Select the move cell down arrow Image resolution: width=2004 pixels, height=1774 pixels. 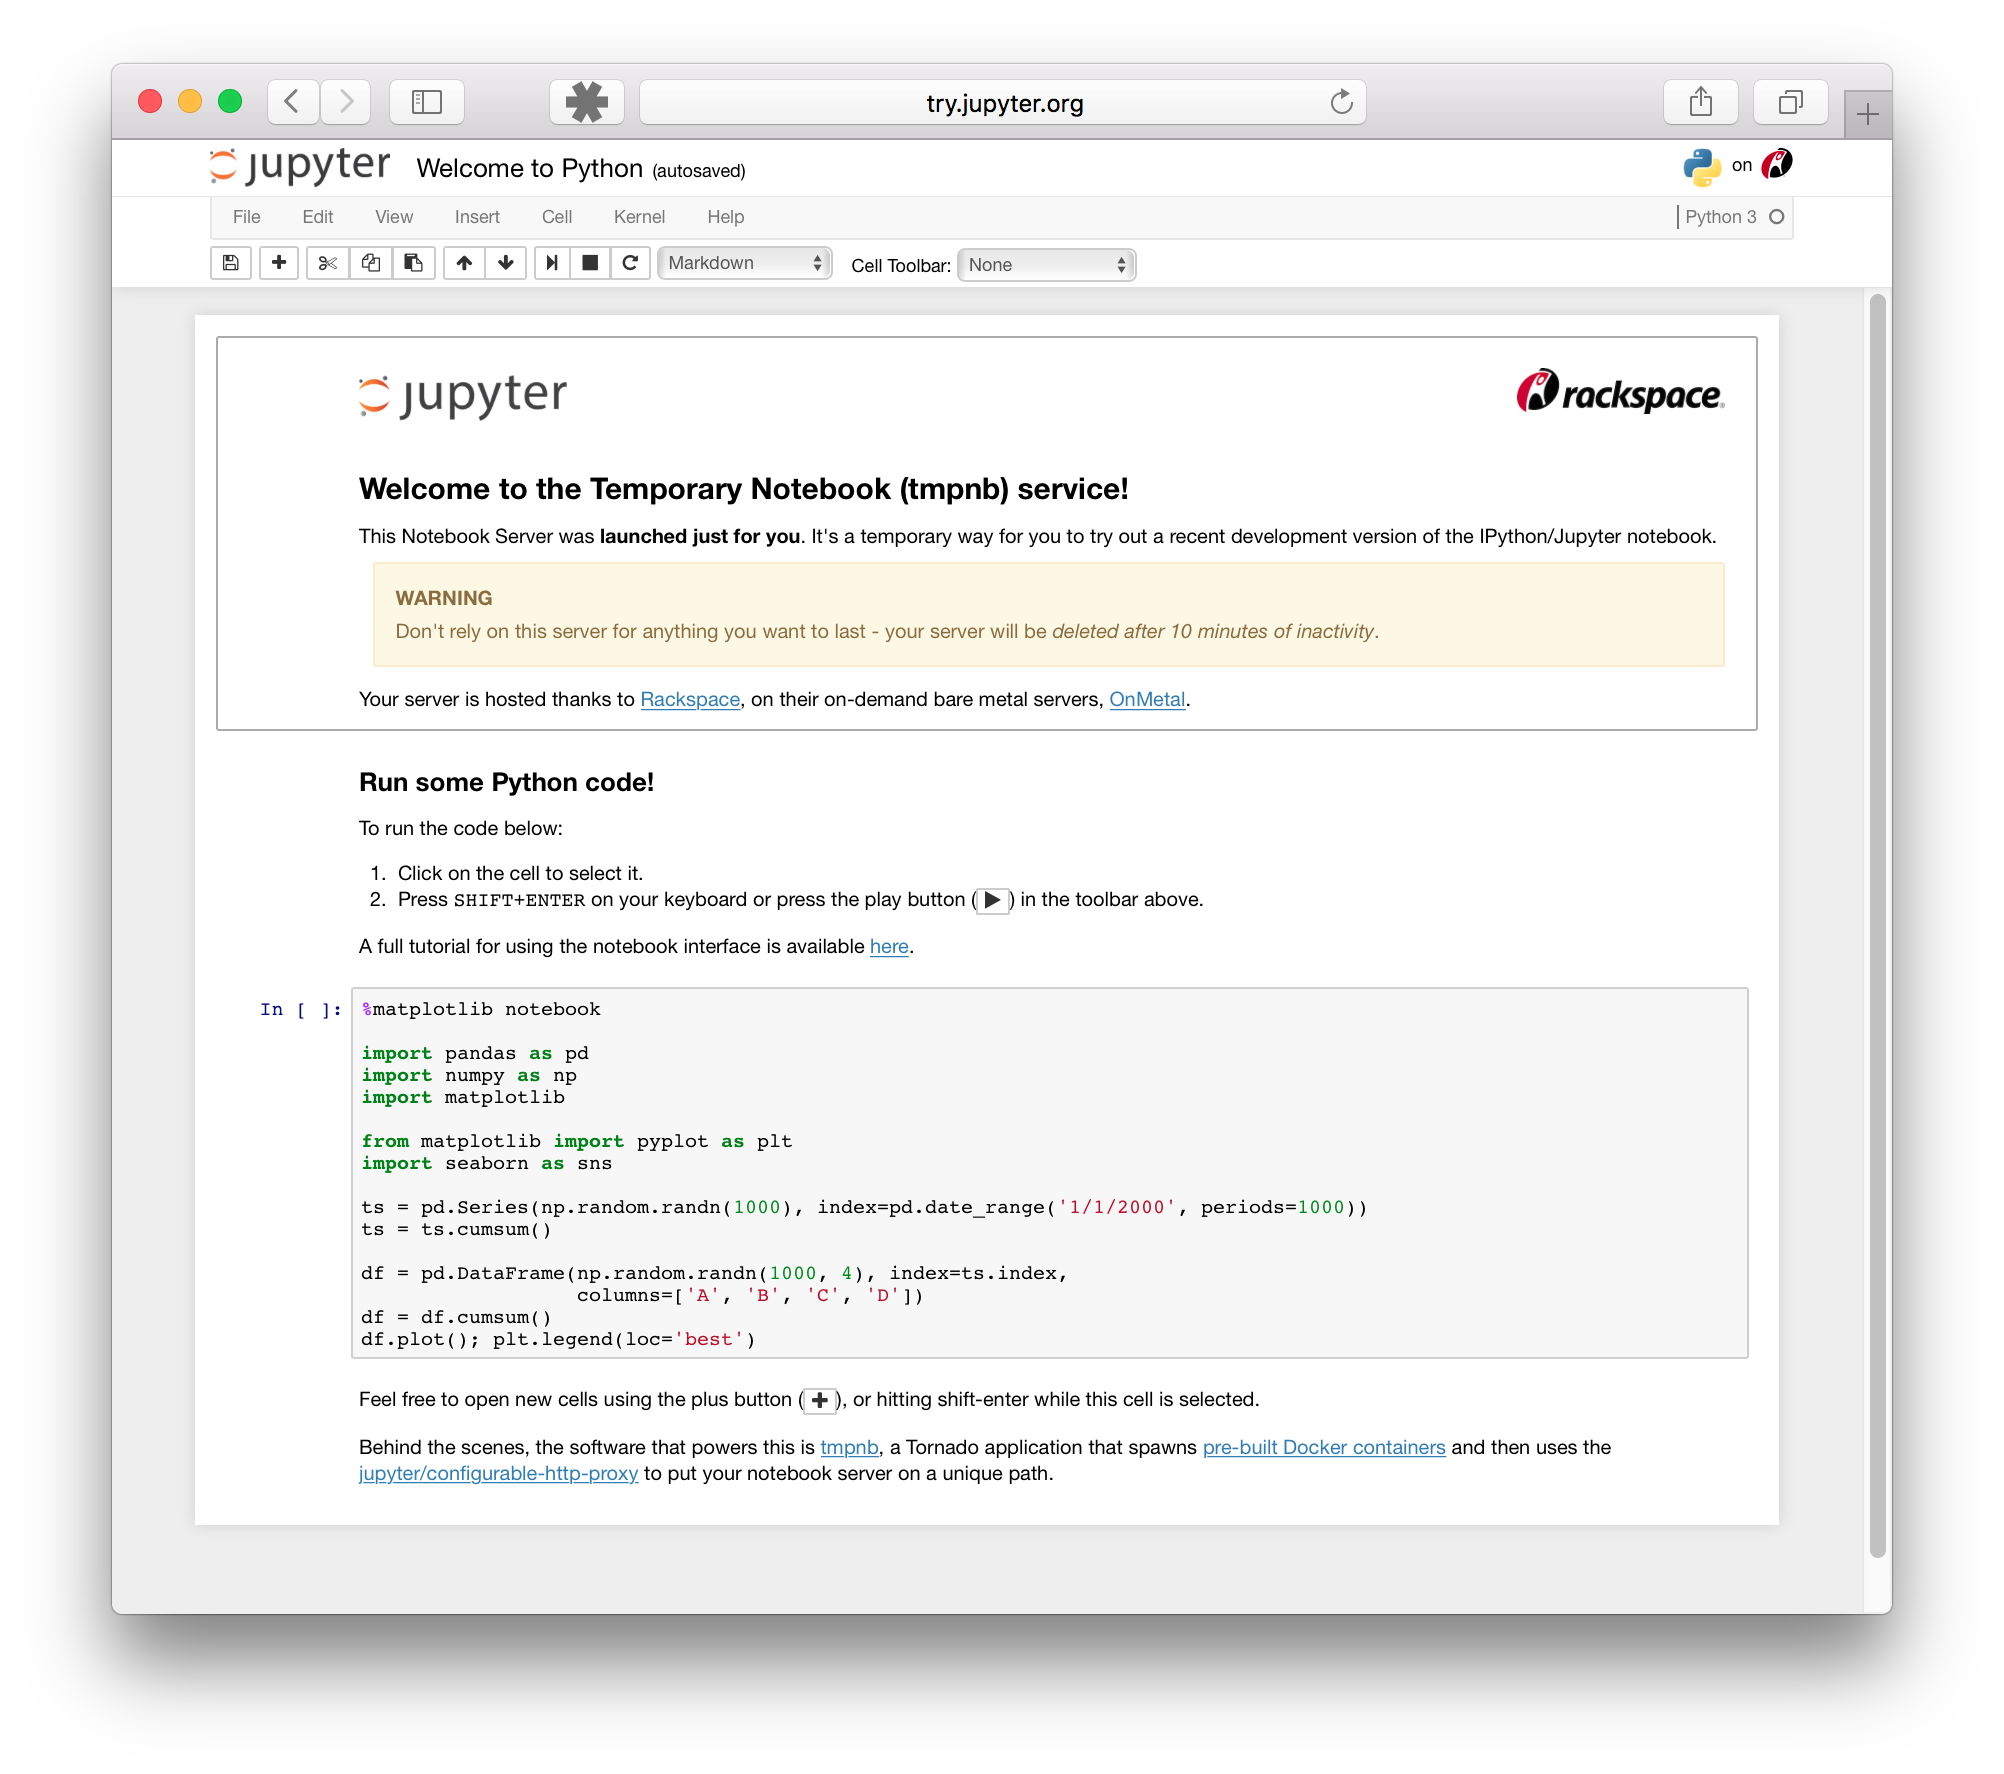coord(506,263)
